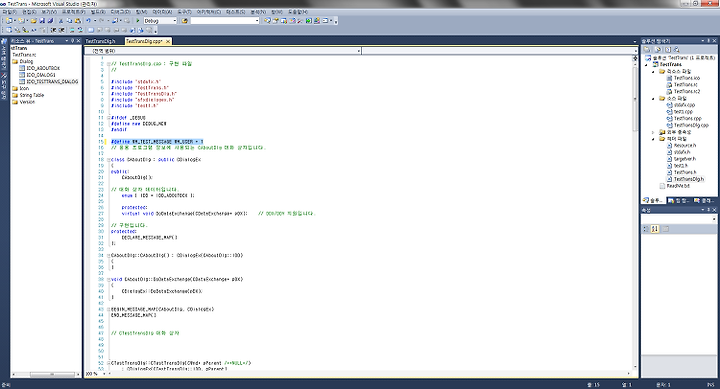Select the TestTransDlg.cpp editor tab
The image size is (720, 389).
coord(144,41)
